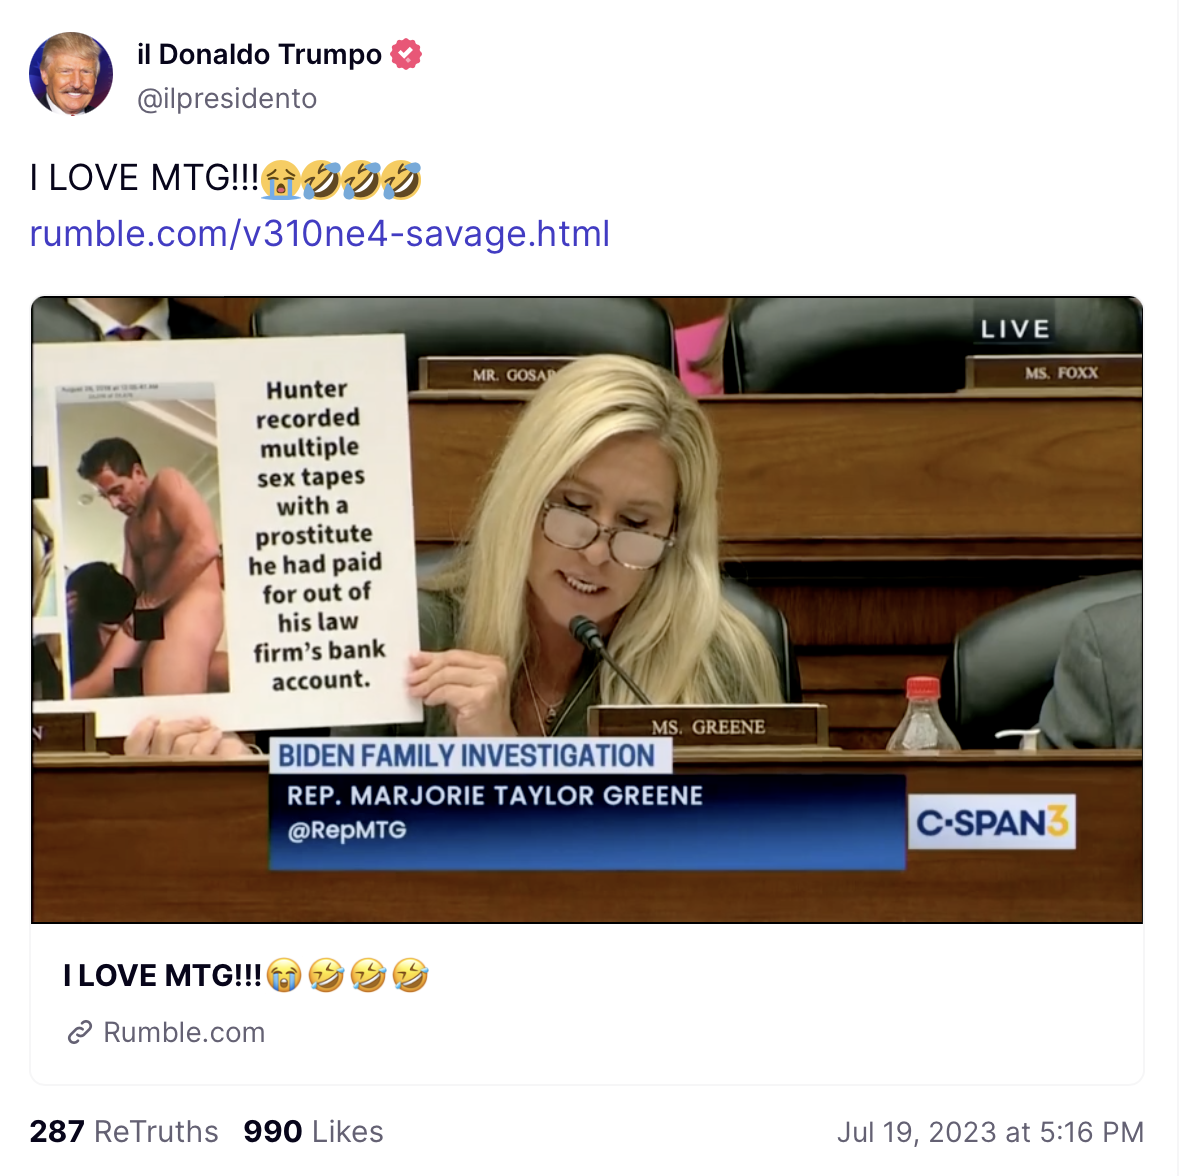Screen dimensions: 1190x1176
Task: Click the bold I LOVE MTG!!! card title
Action: point(246,976)
